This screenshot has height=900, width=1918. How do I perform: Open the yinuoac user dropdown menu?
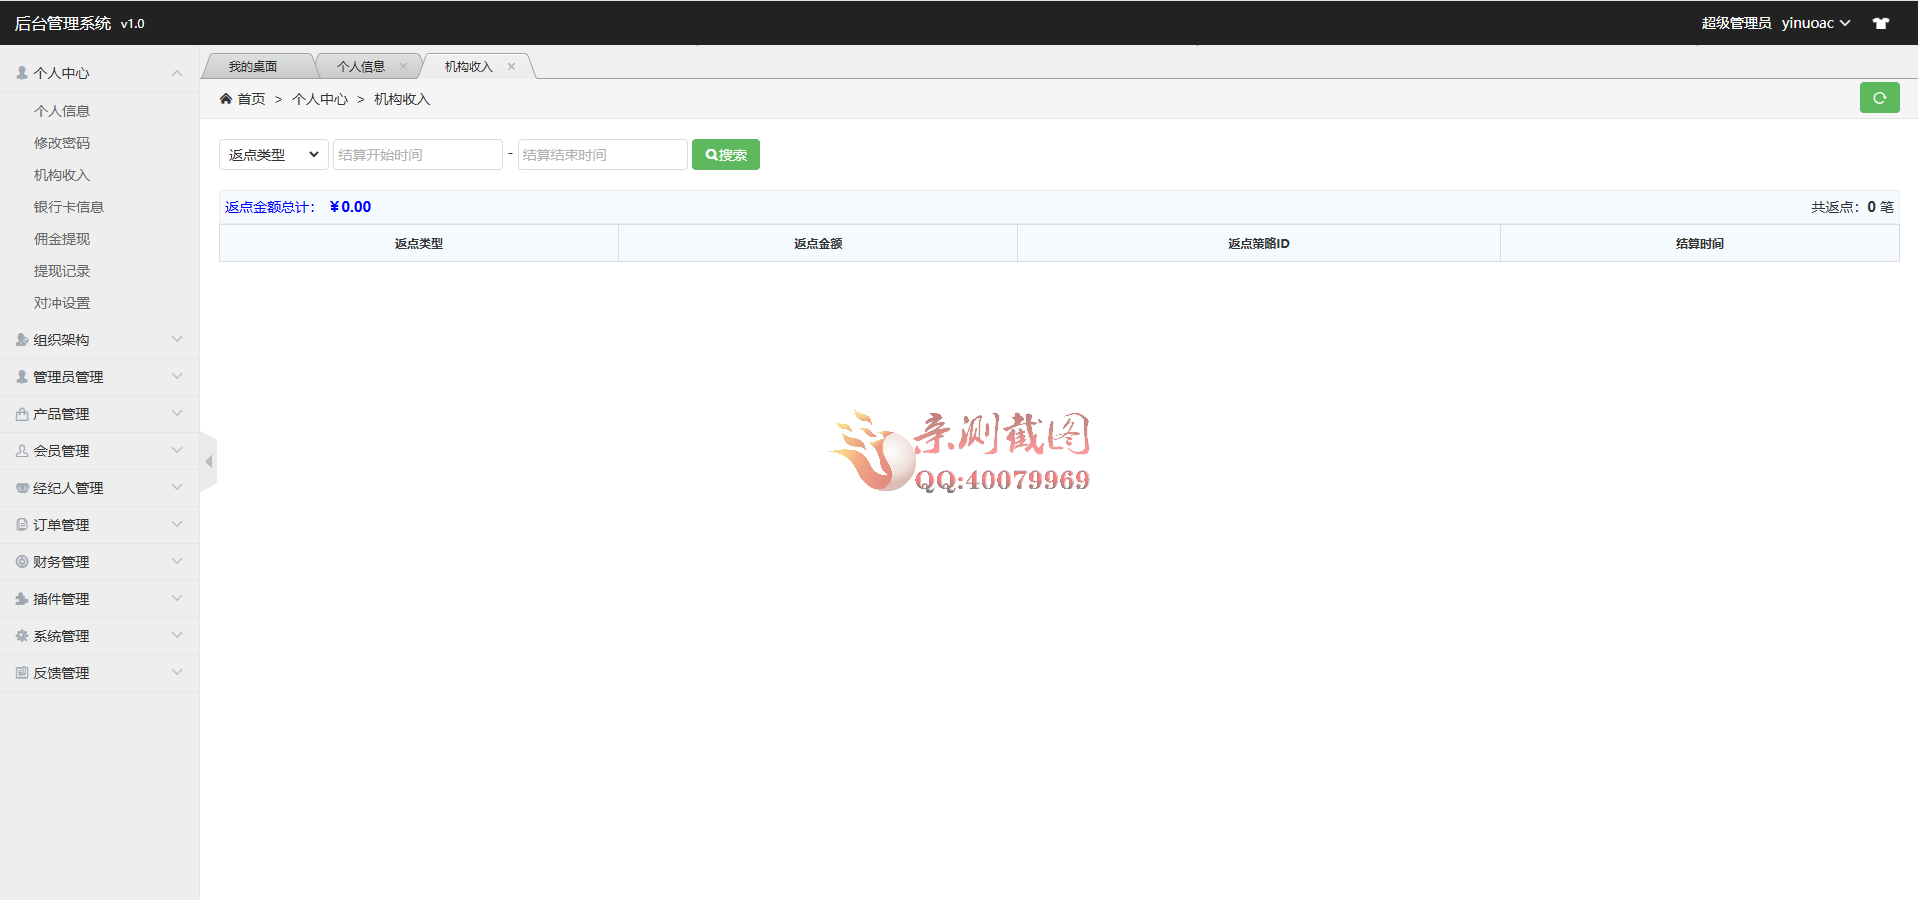(1815, 23)
